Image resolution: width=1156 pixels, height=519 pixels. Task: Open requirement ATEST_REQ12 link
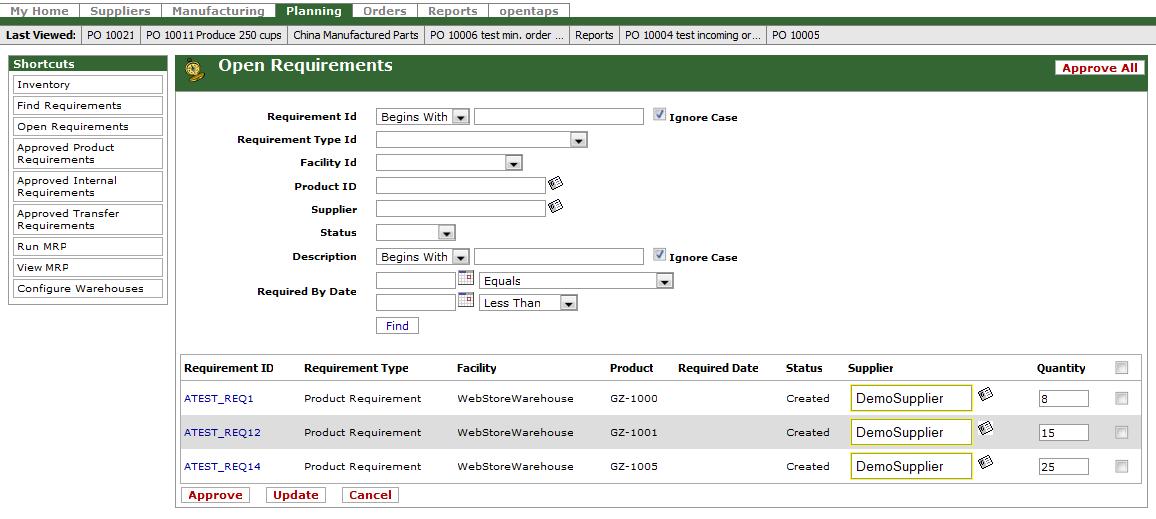222,433
